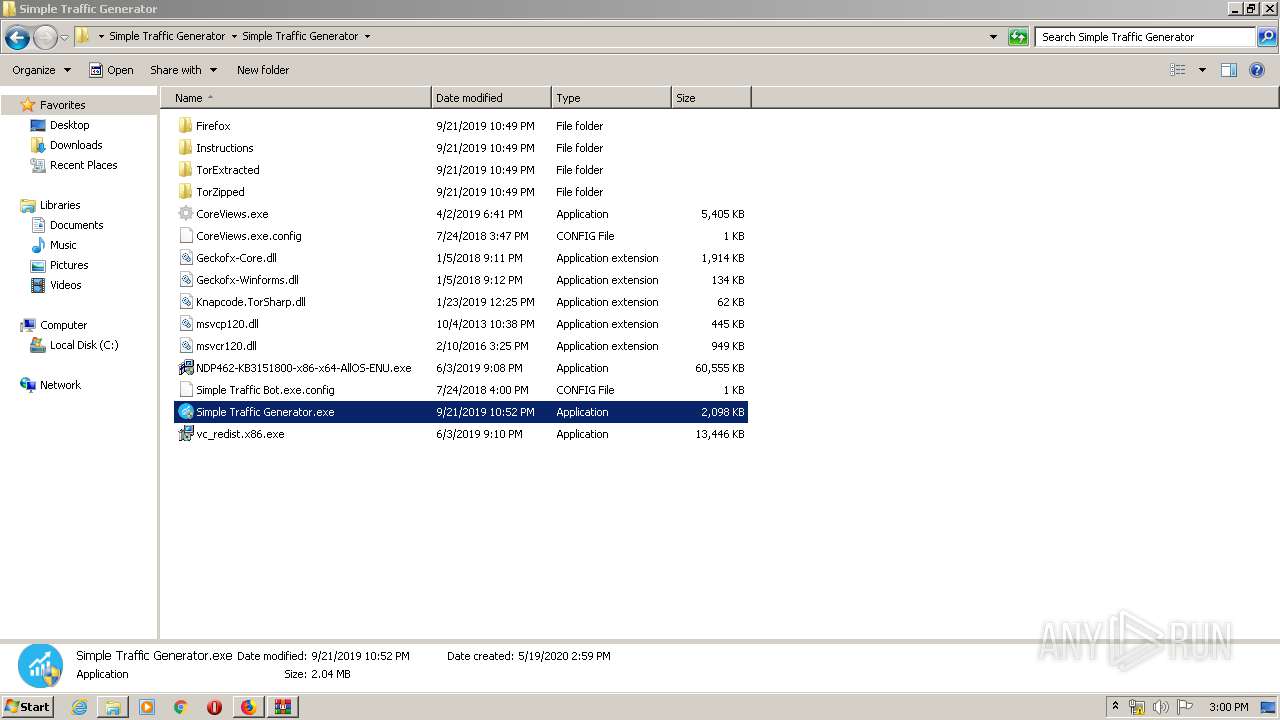Select the TorExtracted folder icon
1280x720 pixels.
185,170
